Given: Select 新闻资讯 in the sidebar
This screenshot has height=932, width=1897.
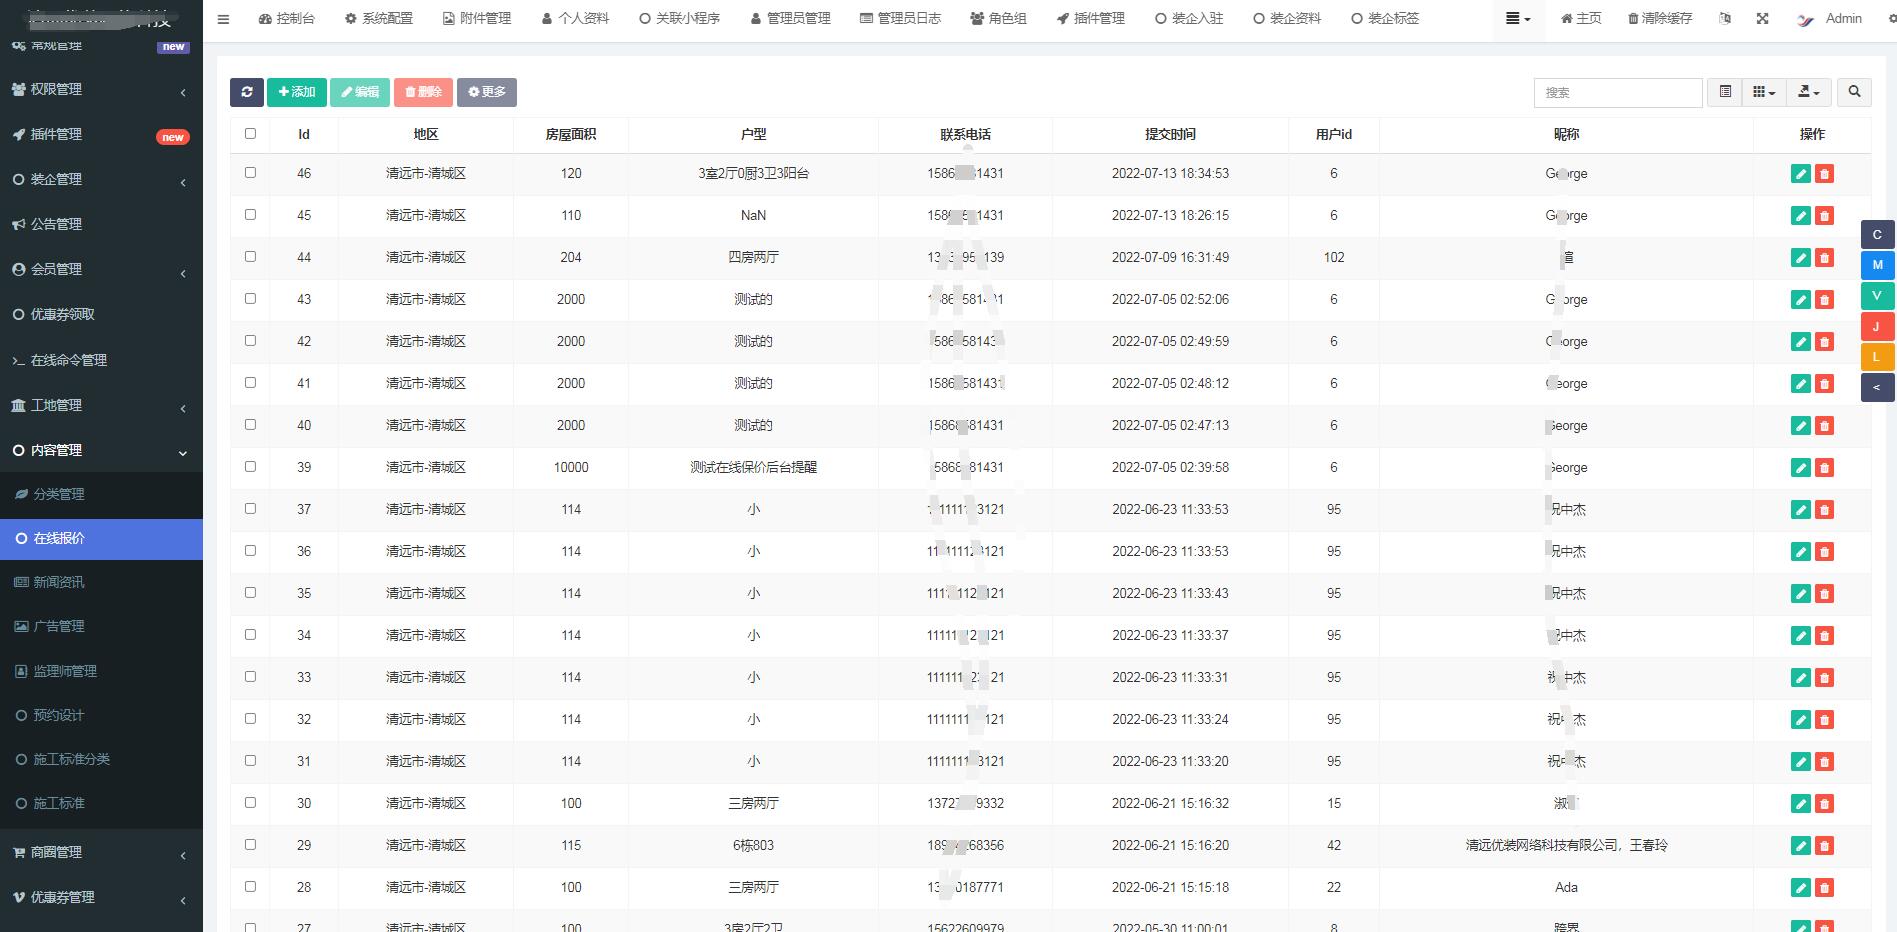Looking at the screenshot, I should click(59, 582).
